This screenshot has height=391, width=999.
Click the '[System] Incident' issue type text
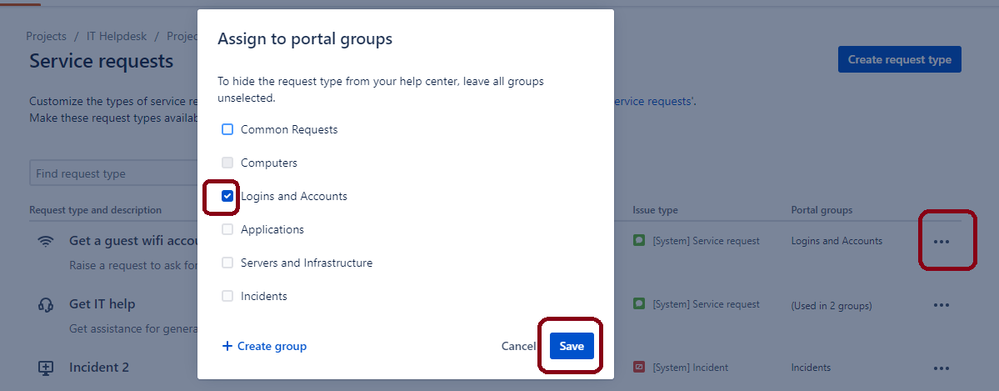tap(691, 367)
